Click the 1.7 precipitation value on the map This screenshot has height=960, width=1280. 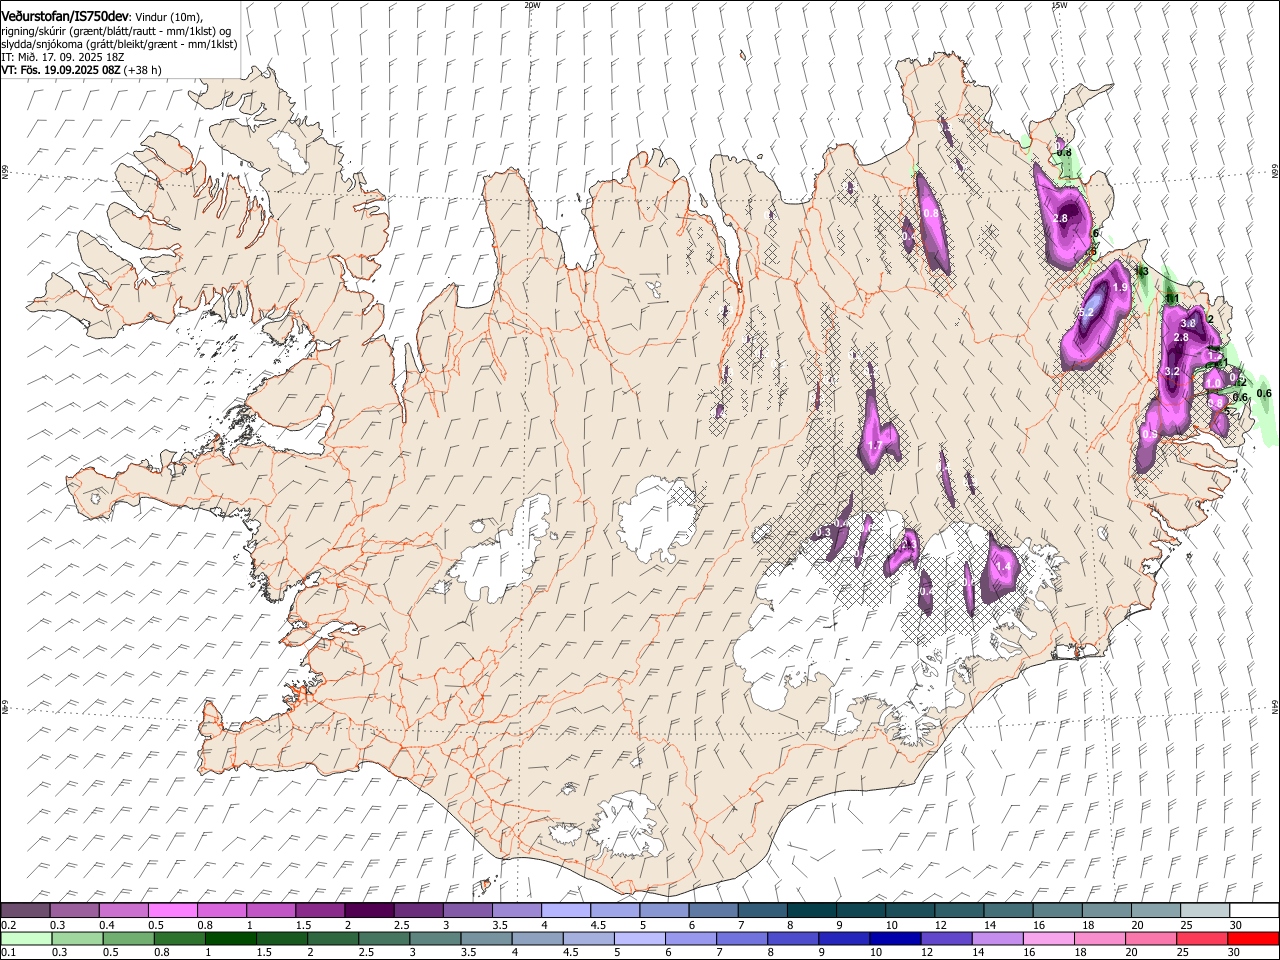875,446
